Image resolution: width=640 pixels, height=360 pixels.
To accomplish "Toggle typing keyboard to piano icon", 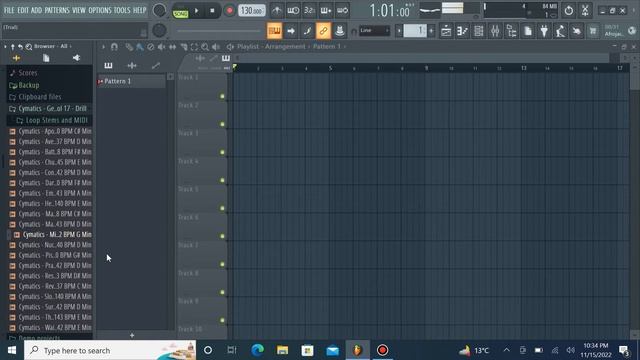I will [274, 31].
